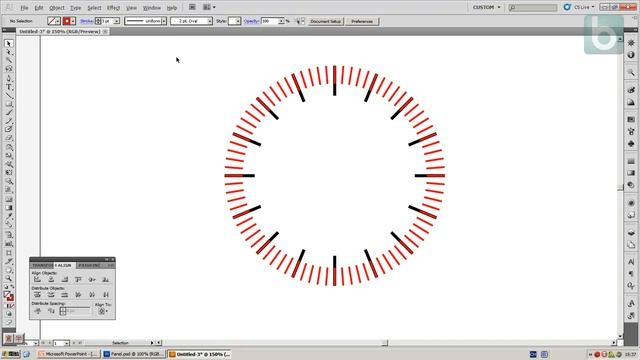640x360 pixels.
Task: Click Vertical Align Center in Align panel
Action: [x=92, y=280]
